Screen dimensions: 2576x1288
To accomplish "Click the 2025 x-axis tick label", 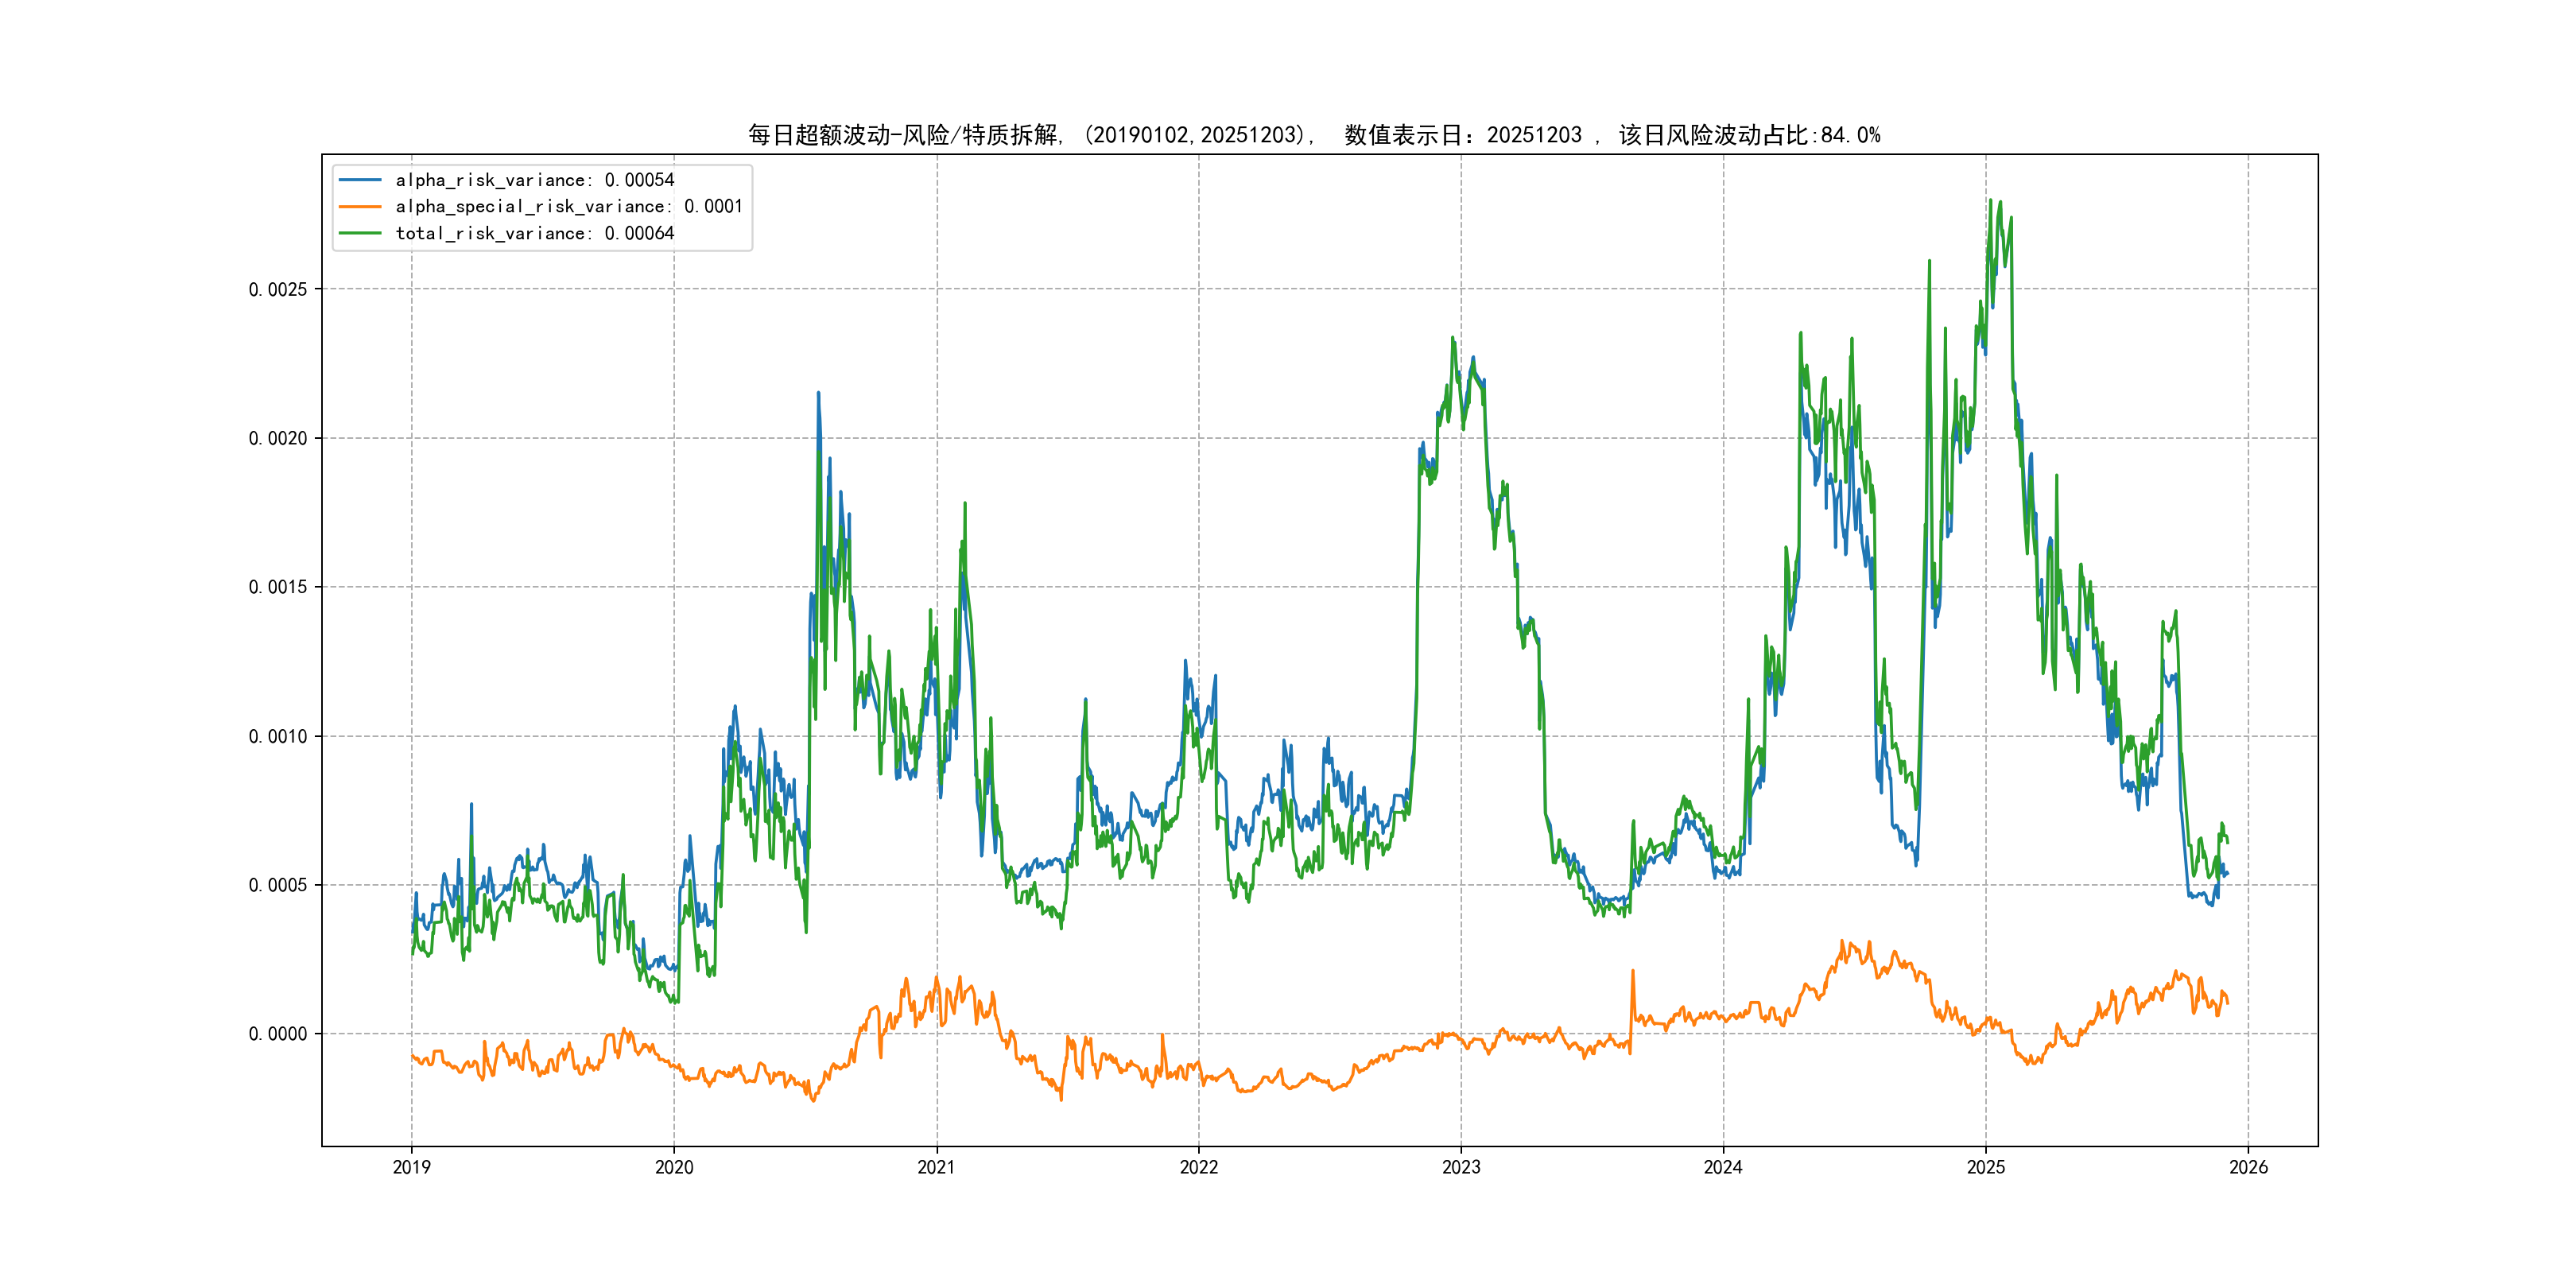I will coord(1986,1167).
